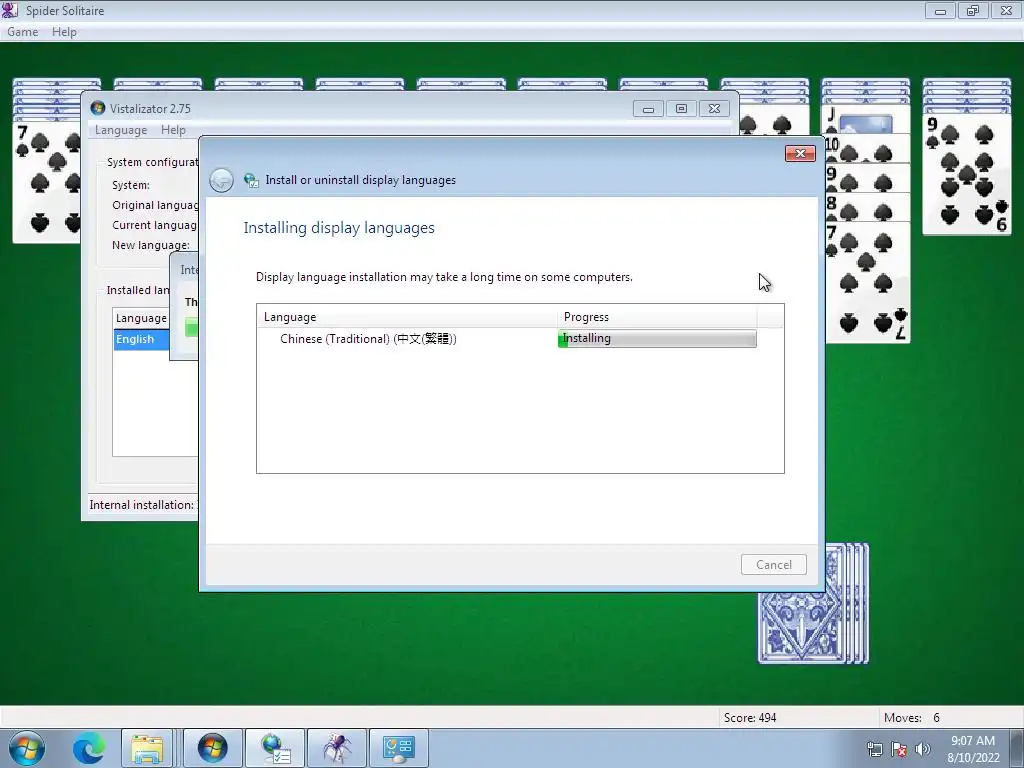Open the Help menu in Spider Solitaire
This screenshot has height=768, width=1024.
point(64,31)
